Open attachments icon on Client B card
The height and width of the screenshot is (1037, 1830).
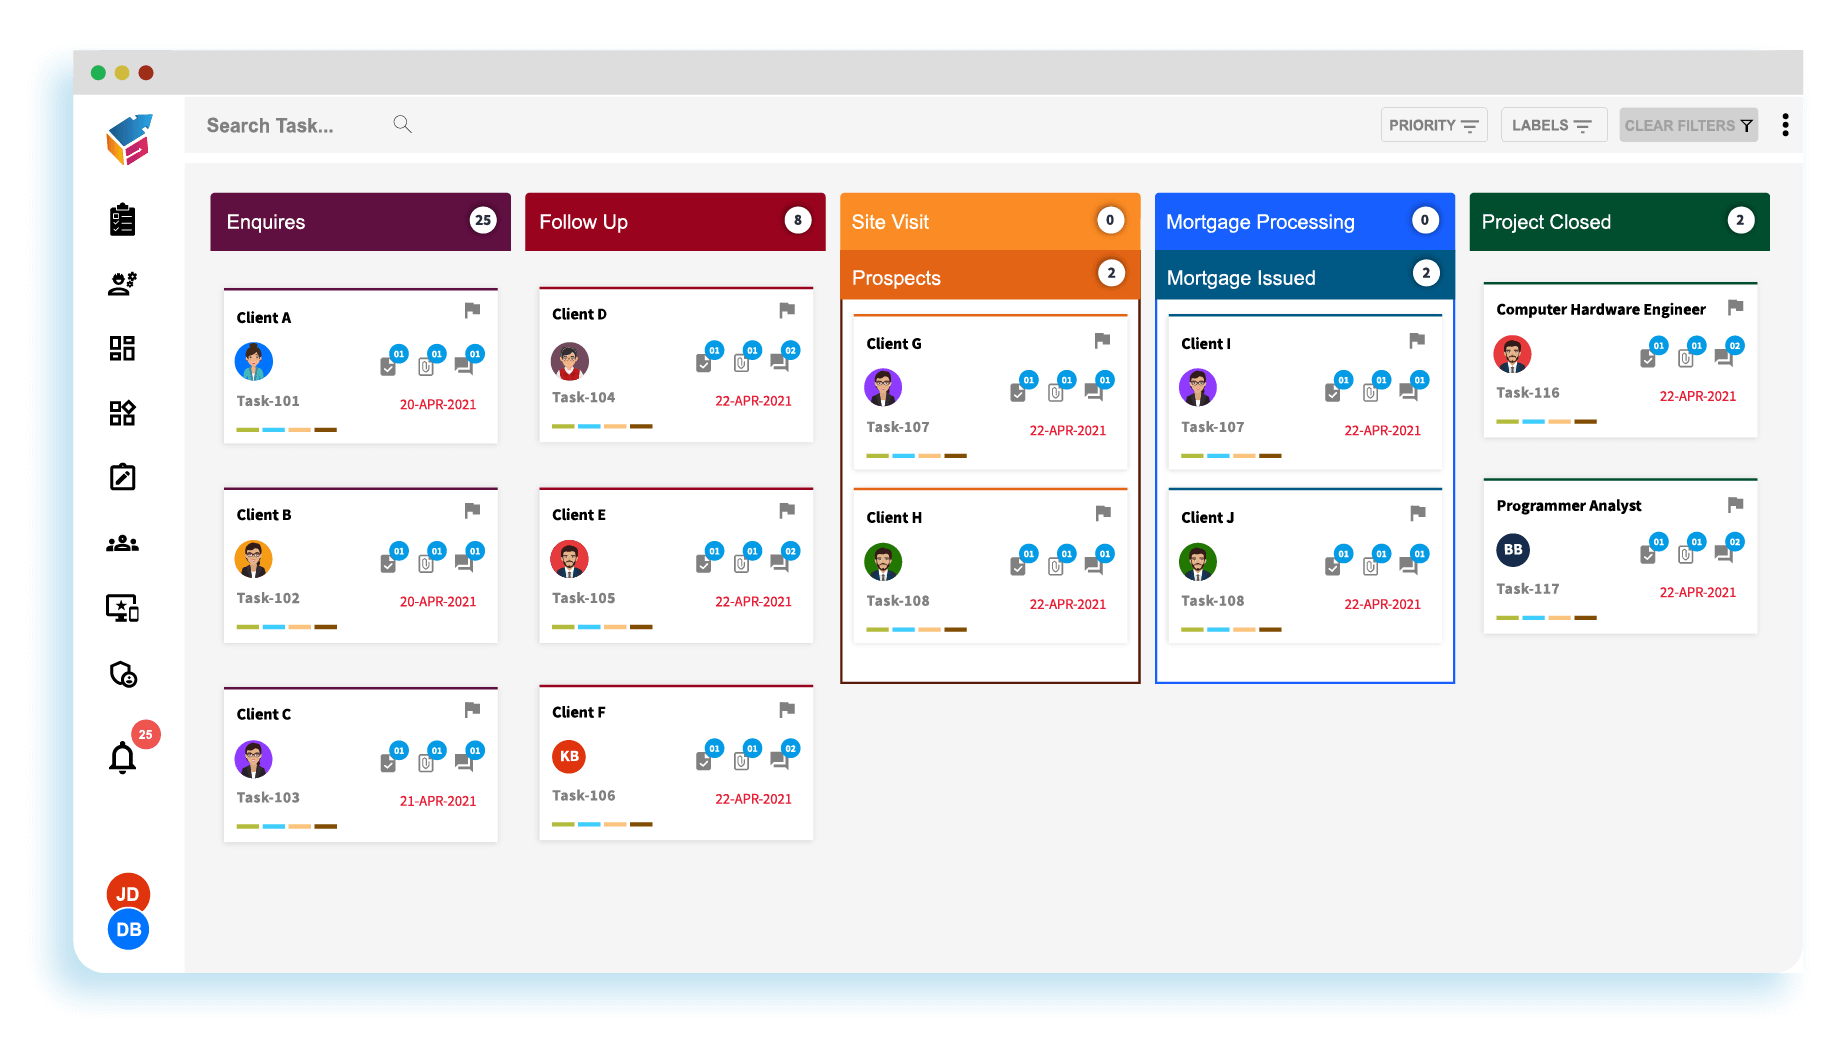coord(427,563)
